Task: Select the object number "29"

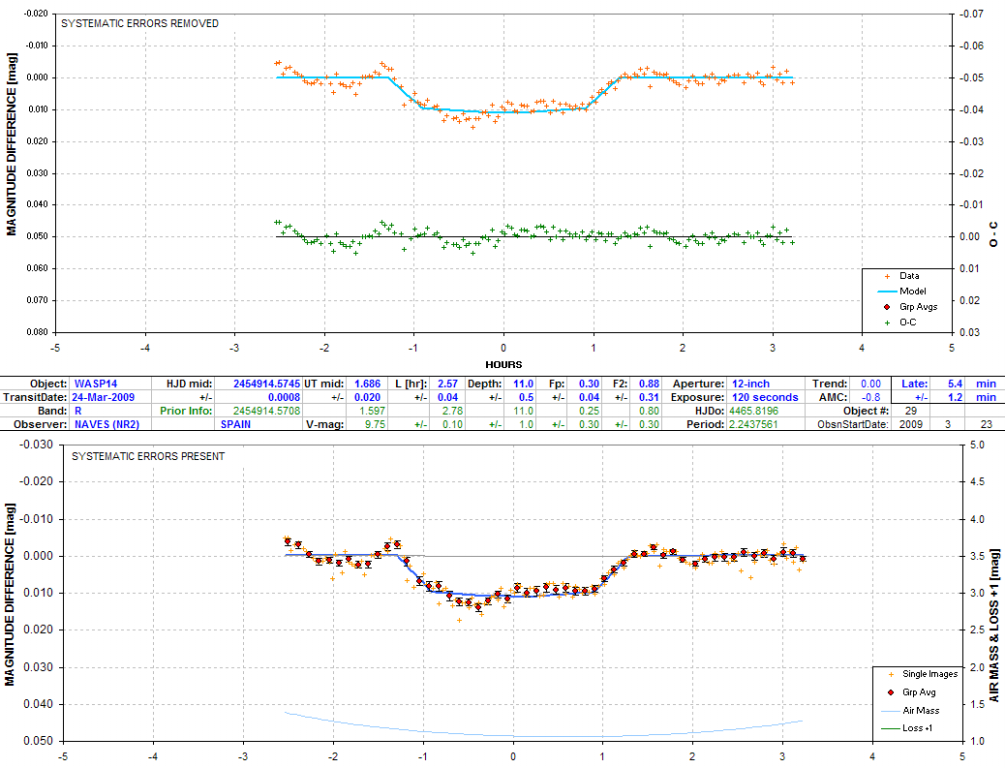Action: pyautogui.click(x=911, y=410)
